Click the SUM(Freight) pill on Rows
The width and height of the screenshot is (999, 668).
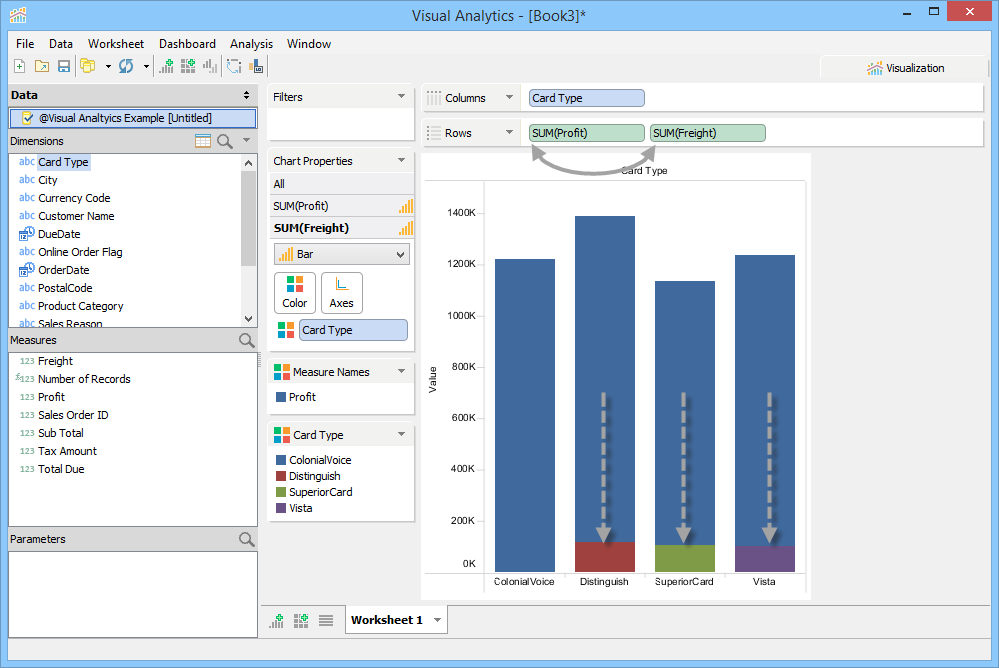click(x=708, y=133)
